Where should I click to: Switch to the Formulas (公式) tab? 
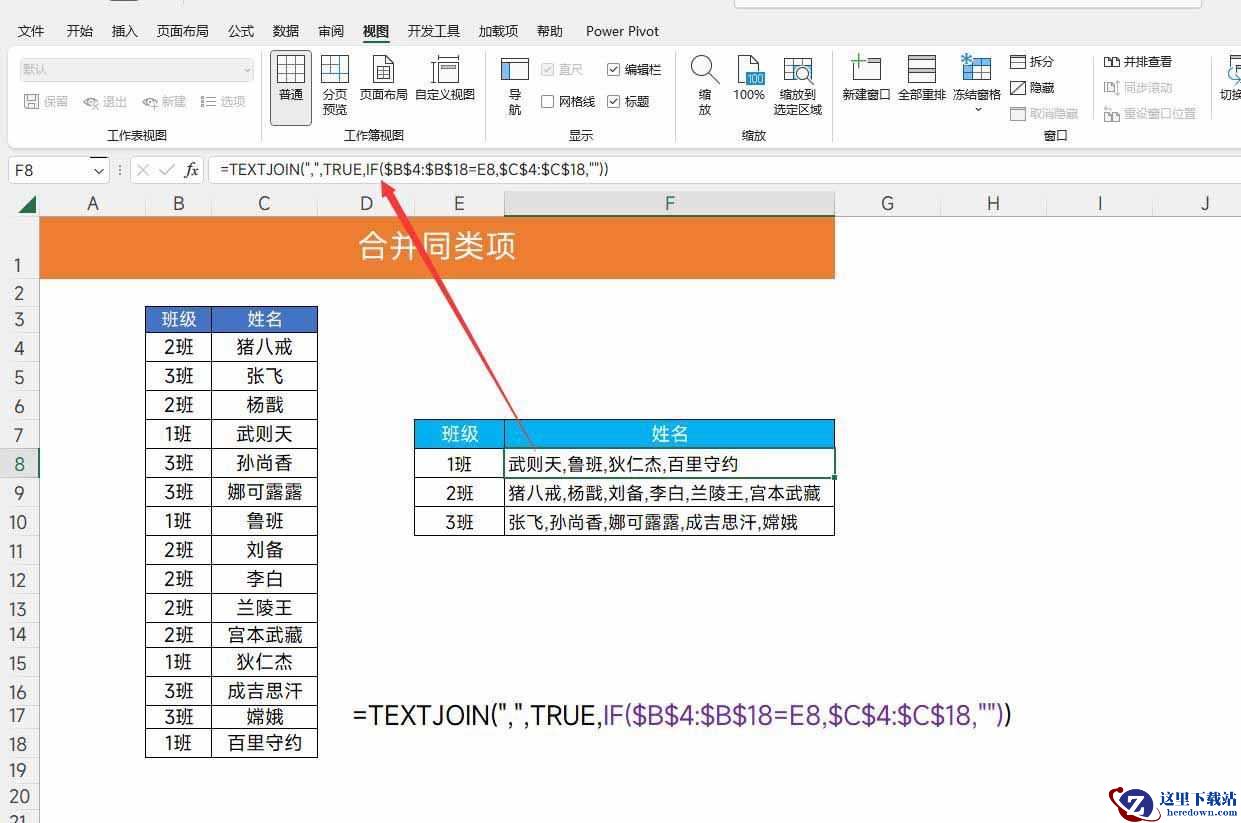pos(241,31)
